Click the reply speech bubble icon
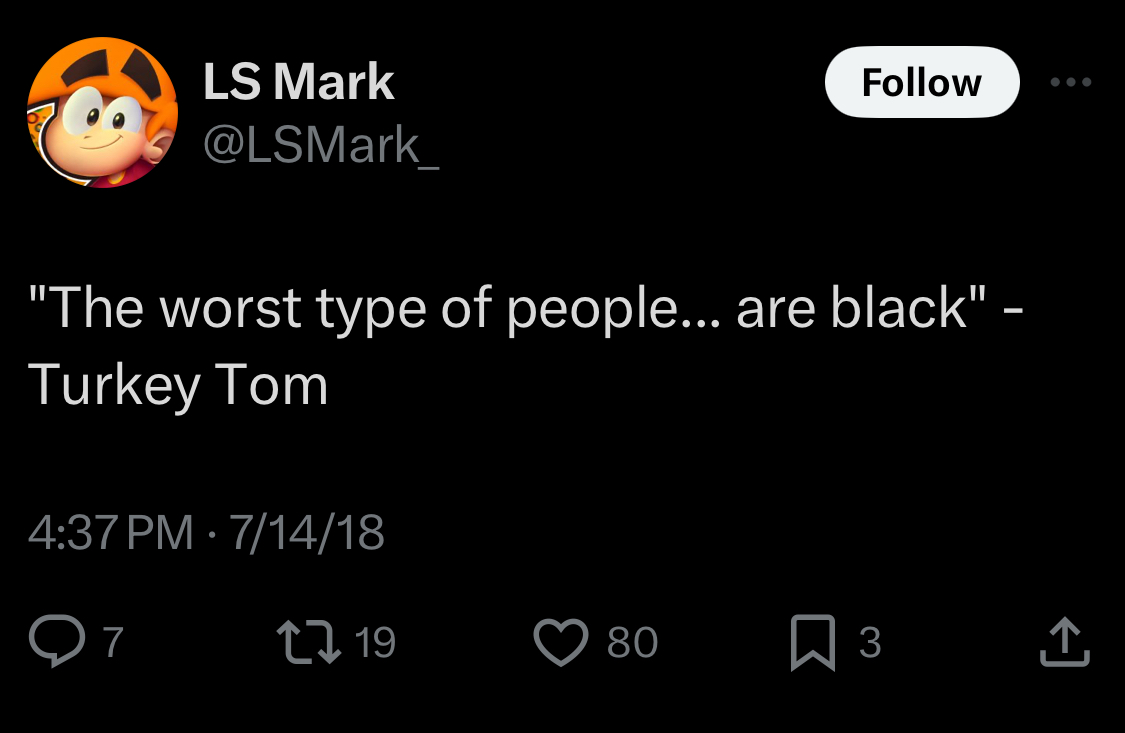Viewport: 1125px width, 733px height. point(58,641)
